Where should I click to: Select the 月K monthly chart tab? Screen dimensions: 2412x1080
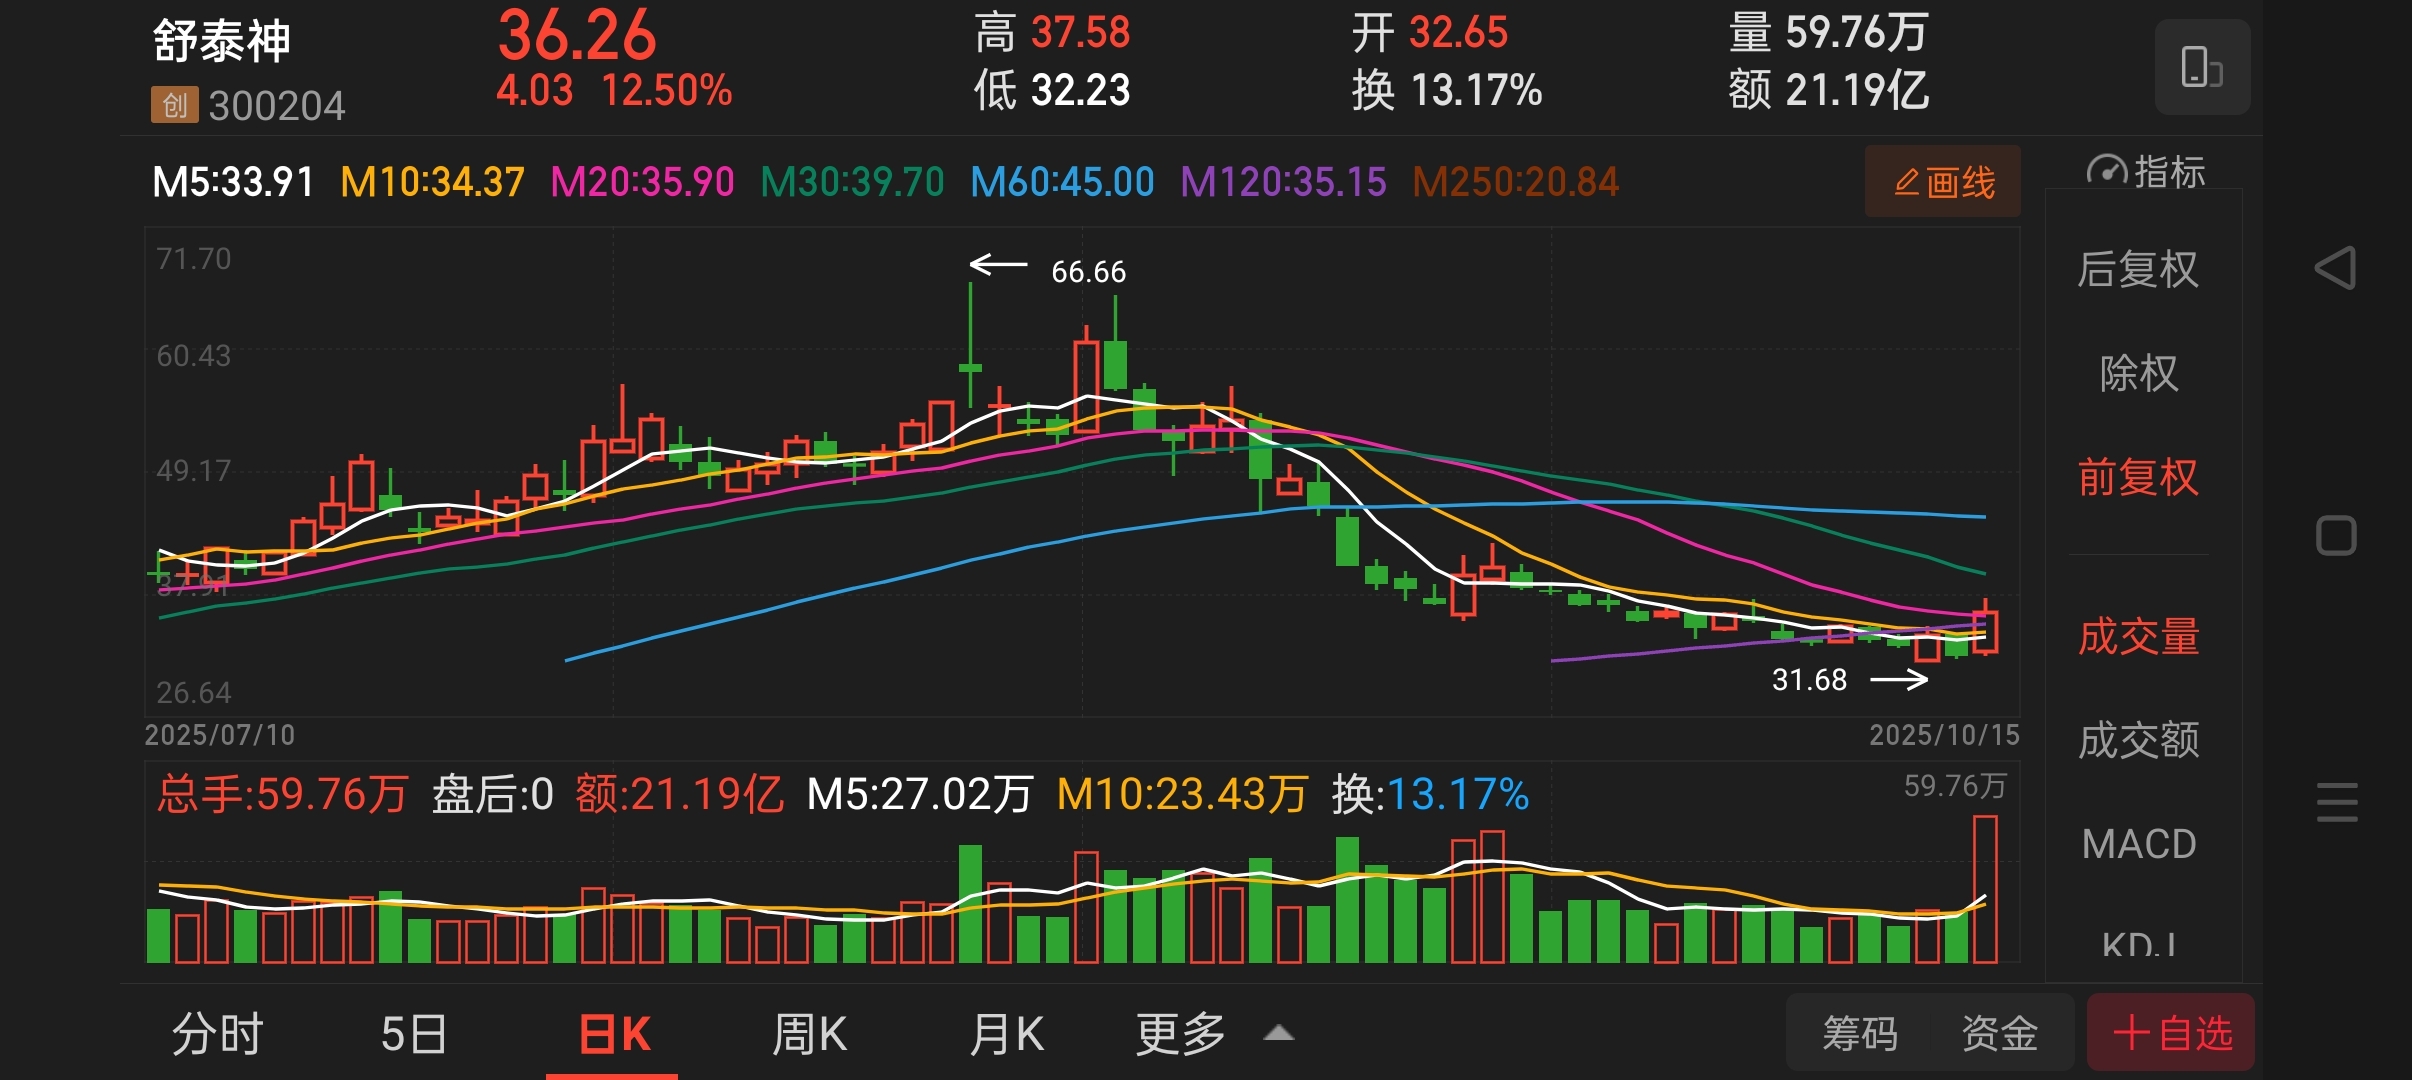pyautogui.click(x=1006, y=1033)
